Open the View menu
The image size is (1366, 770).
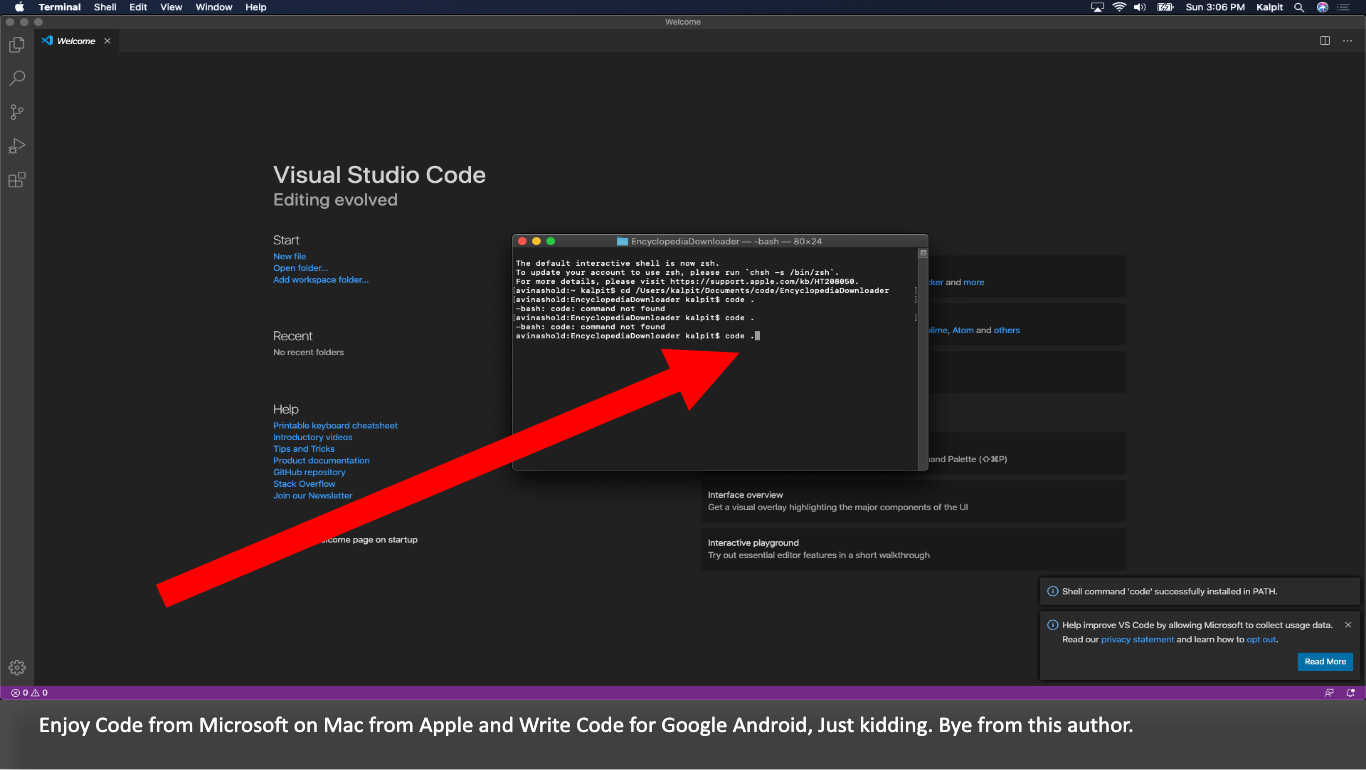[171, 7]
